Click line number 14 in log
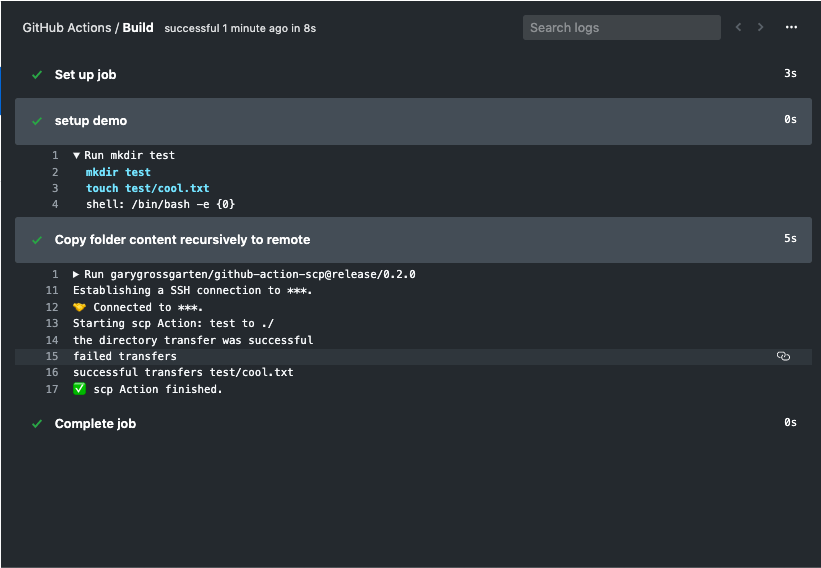 (x=52, y=340)
